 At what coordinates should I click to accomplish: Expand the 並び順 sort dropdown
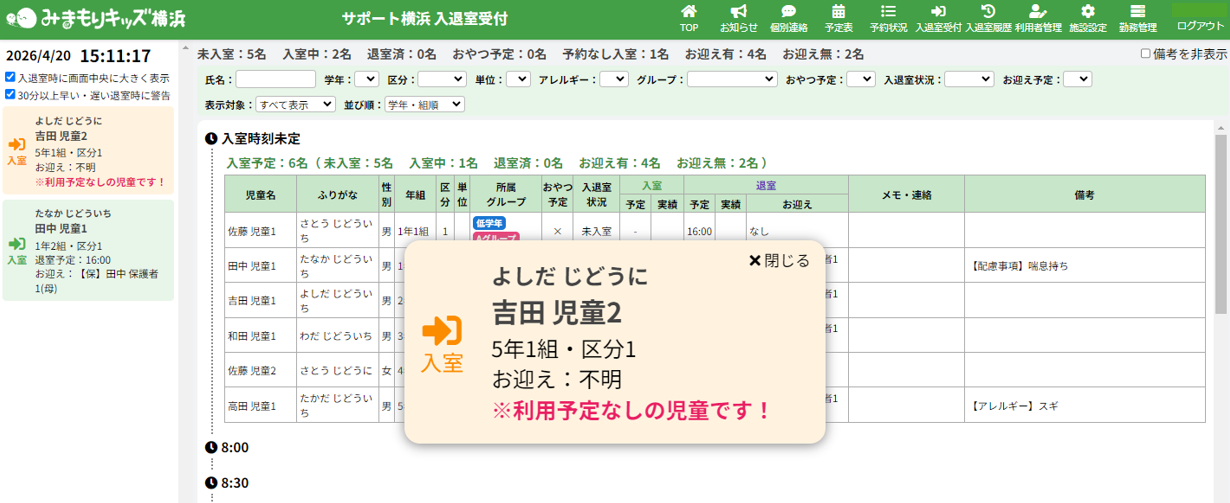pos(425,104)
